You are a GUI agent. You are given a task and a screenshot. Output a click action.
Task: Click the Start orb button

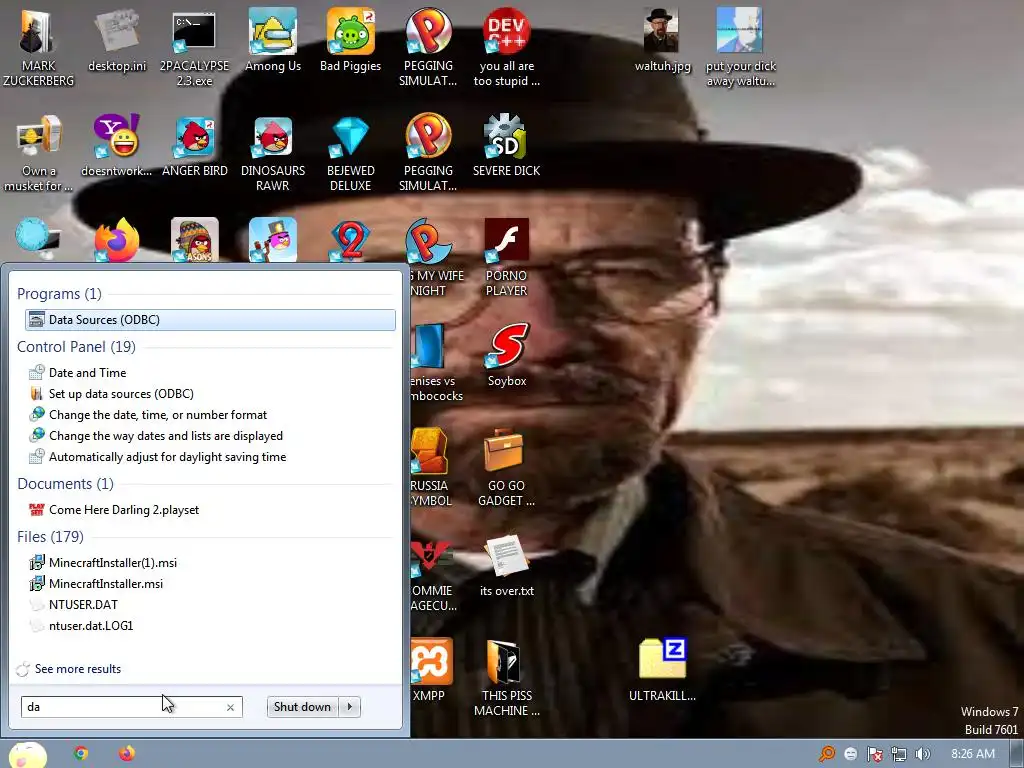point(28,755)
